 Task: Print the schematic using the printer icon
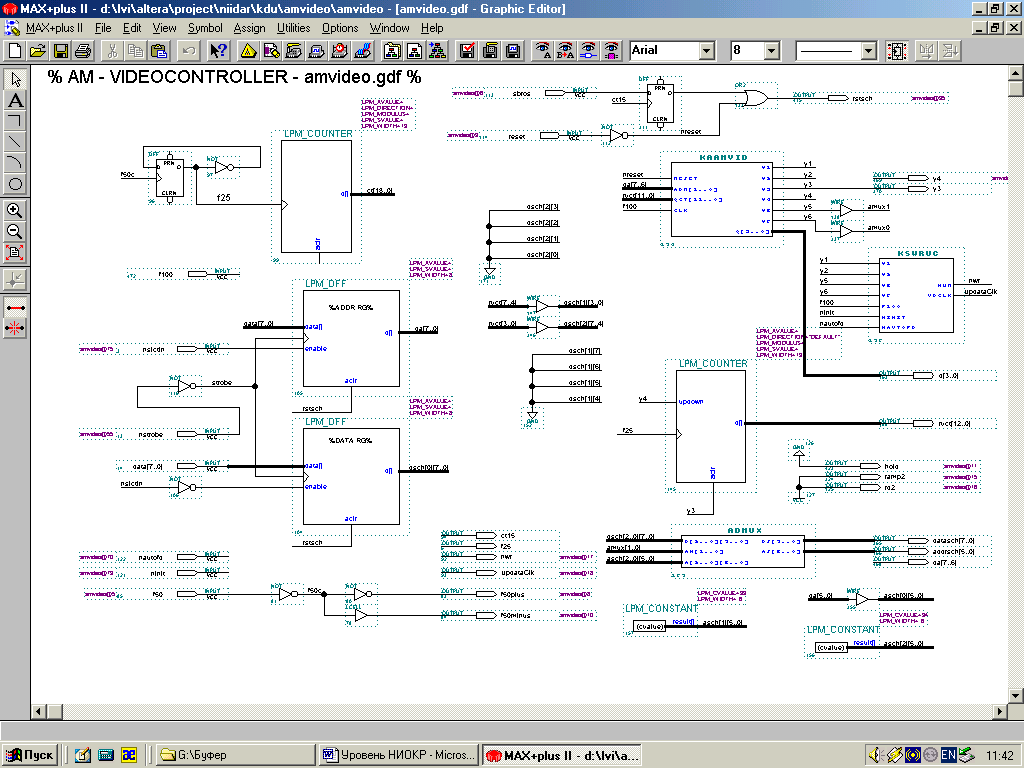84,50
